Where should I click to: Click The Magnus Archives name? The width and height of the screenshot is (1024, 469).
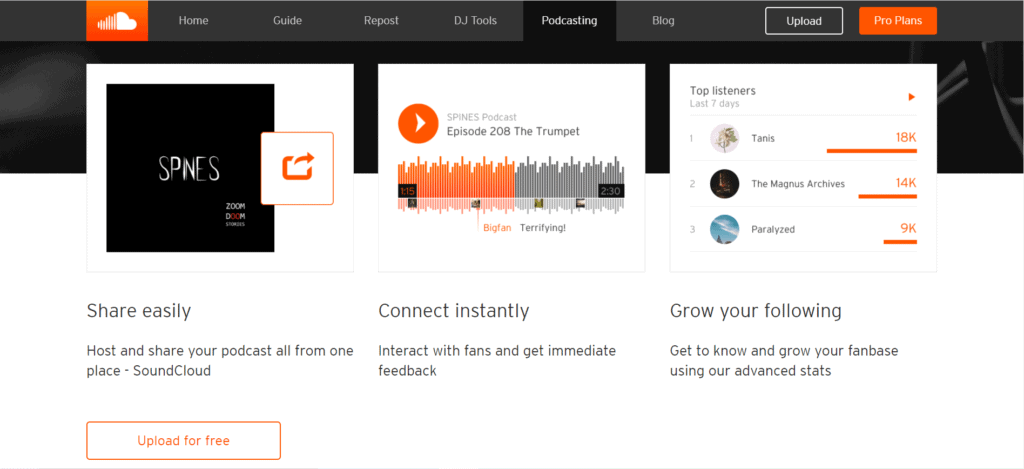click(x=798, y=184)
